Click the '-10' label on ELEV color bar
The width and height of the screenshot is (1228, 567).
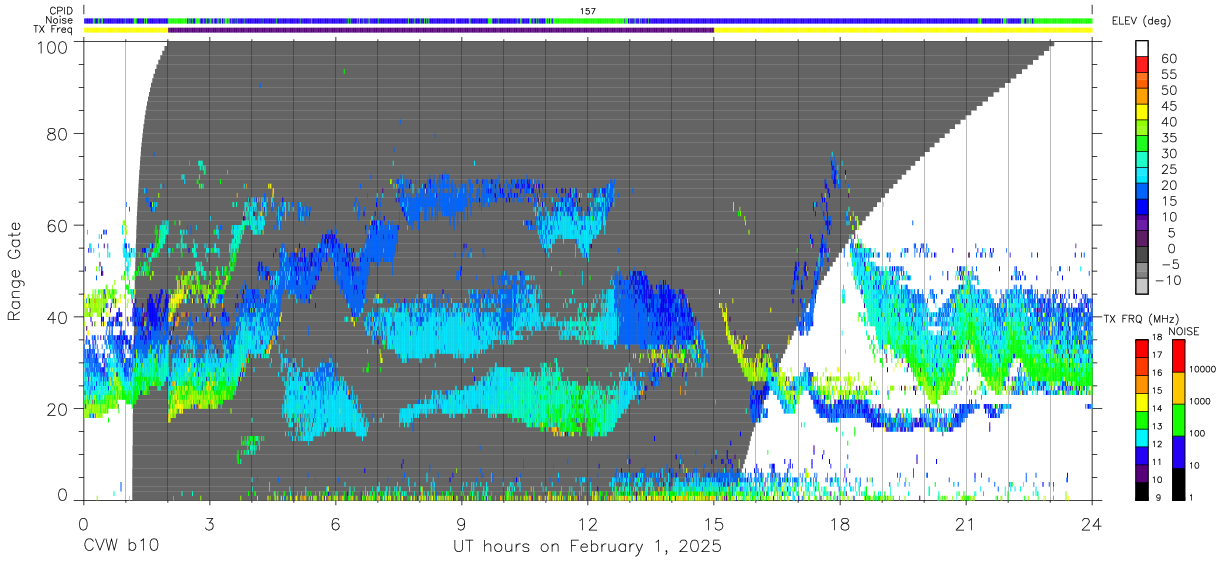[1169, 280]
